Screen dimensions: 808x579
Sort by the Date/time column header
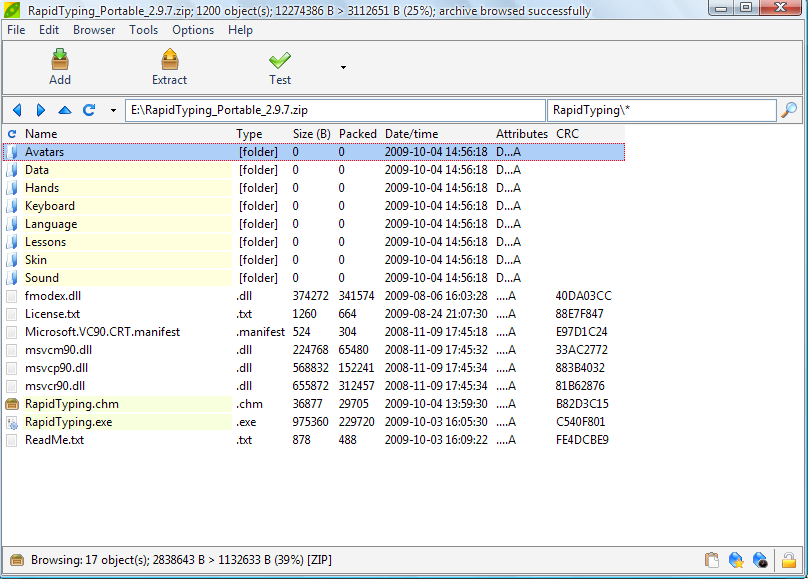click(x=411, y=134)
